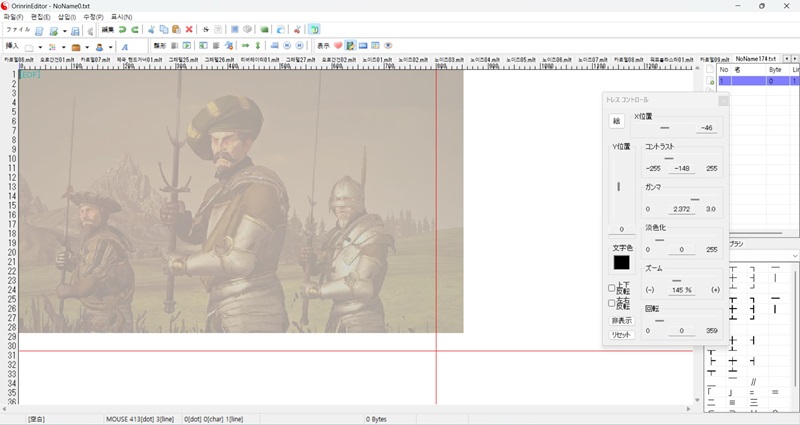Open the 파일(F) menu
This screenshot has height=425, width=800.
[13, 17]
